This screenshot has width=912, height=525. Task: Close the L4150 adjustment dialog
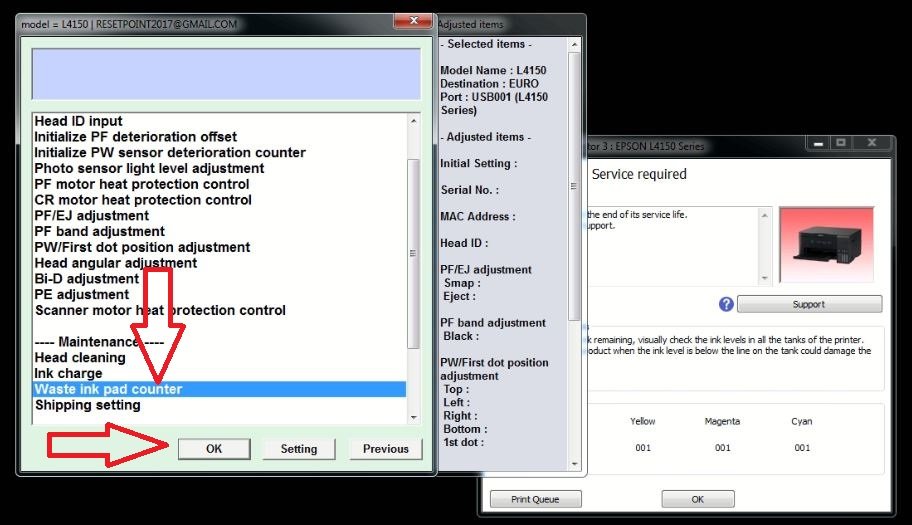(x=414, y=21)
